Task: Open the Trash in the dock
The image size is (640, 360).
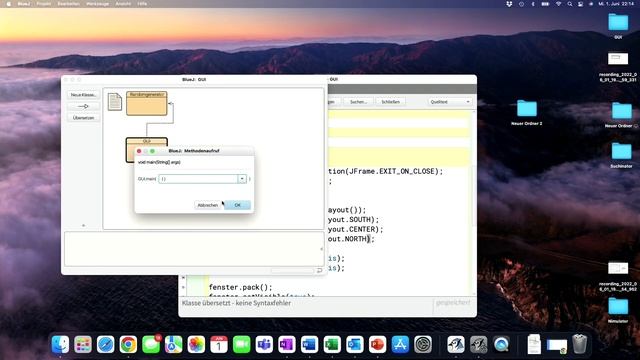Action: click(580, 344)
